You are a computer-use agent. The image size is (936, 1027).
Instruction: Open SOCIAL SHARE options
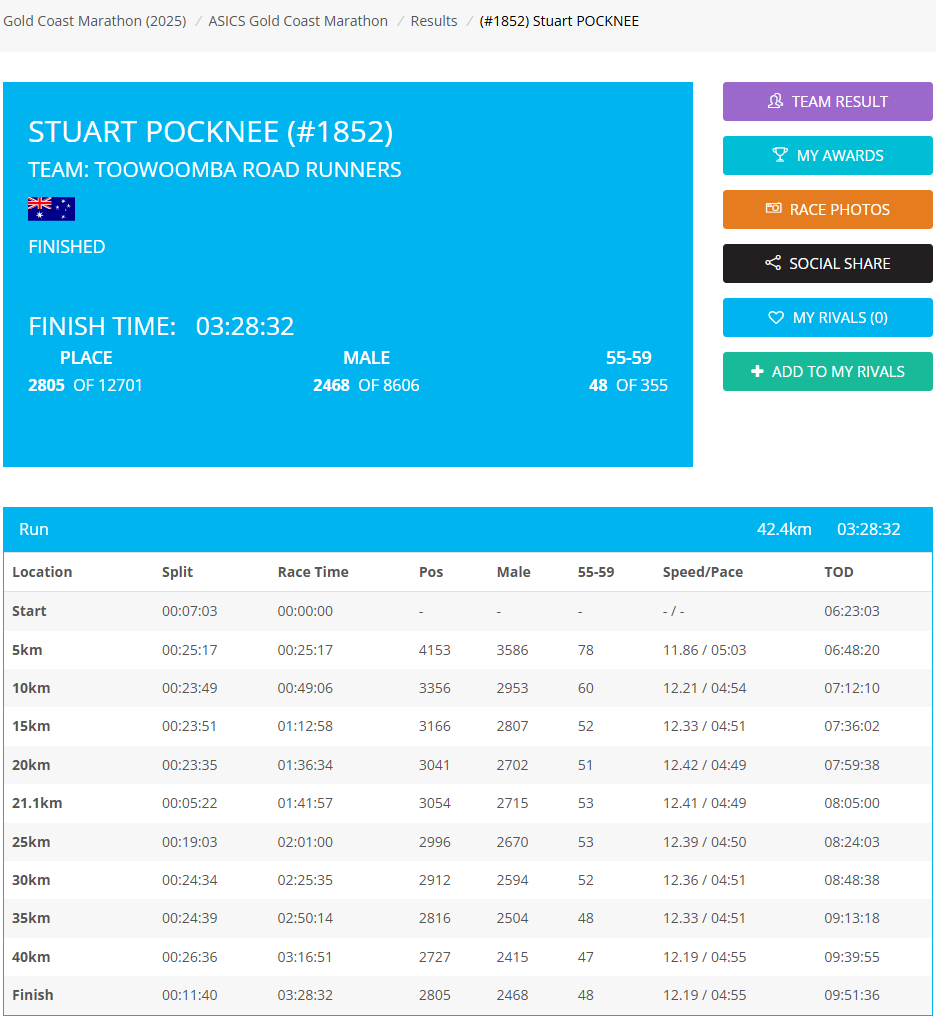827,263
